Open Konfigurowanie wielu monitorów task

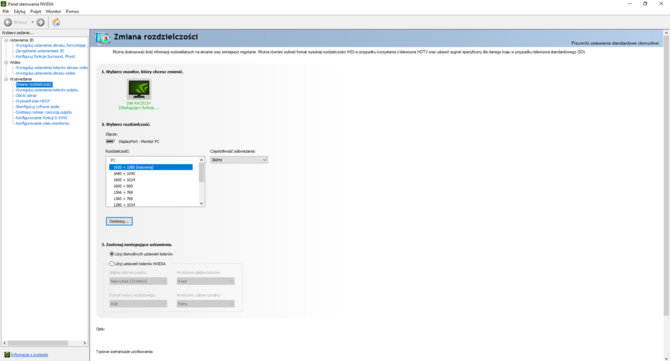pos(42,123)
